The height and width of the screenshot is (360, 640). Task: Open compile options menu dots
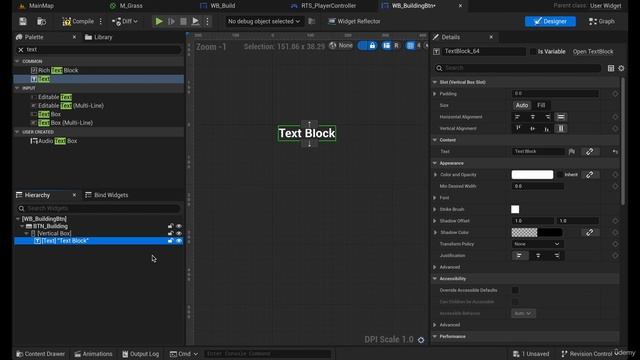pos(101,21)
